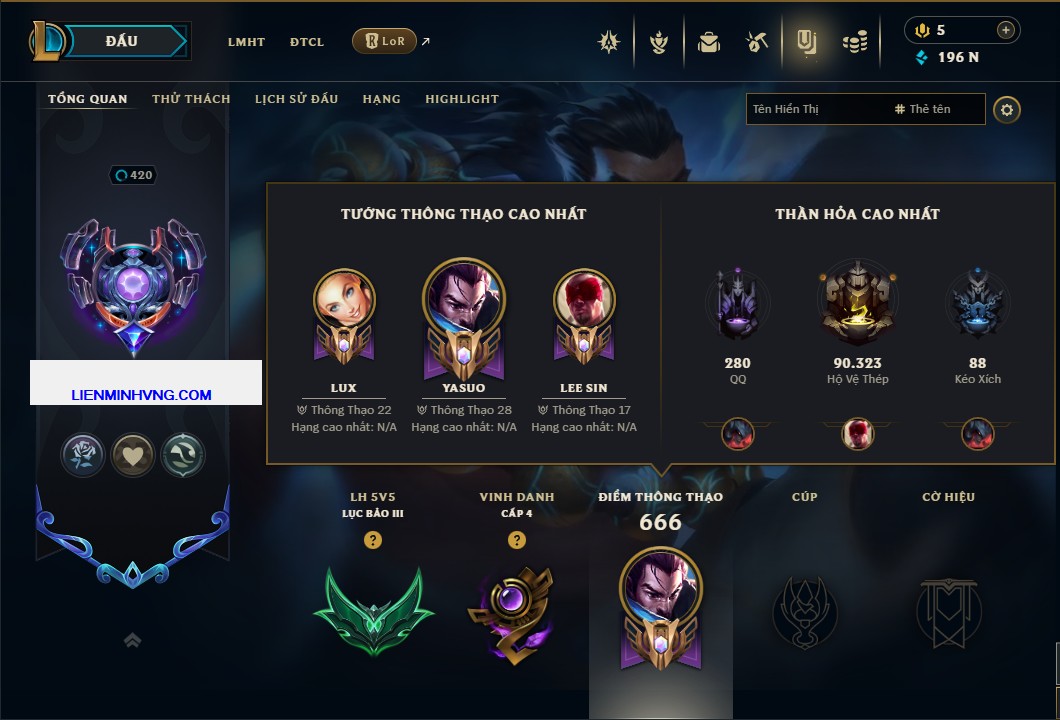Click the ranked LH 5v5 question mark
1060x720 pixels.
[372, 539]
